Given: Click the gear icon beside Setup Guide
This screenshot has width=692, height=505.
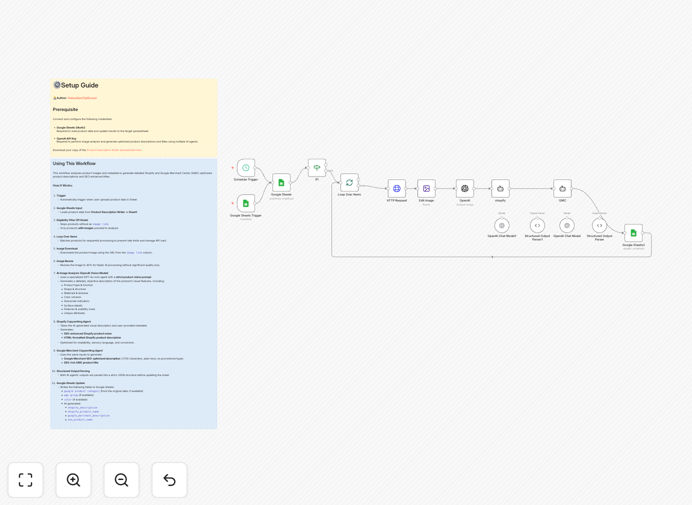Looking at the screenshot, I should tap(57, 85).
